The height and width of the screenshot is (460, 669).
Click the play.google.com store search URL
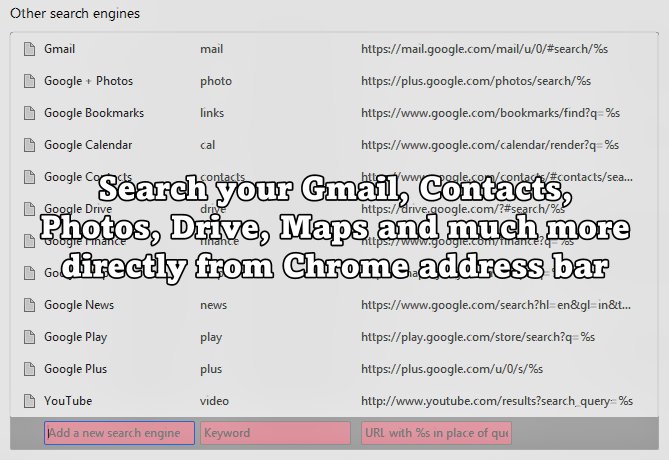pos(478,337)
